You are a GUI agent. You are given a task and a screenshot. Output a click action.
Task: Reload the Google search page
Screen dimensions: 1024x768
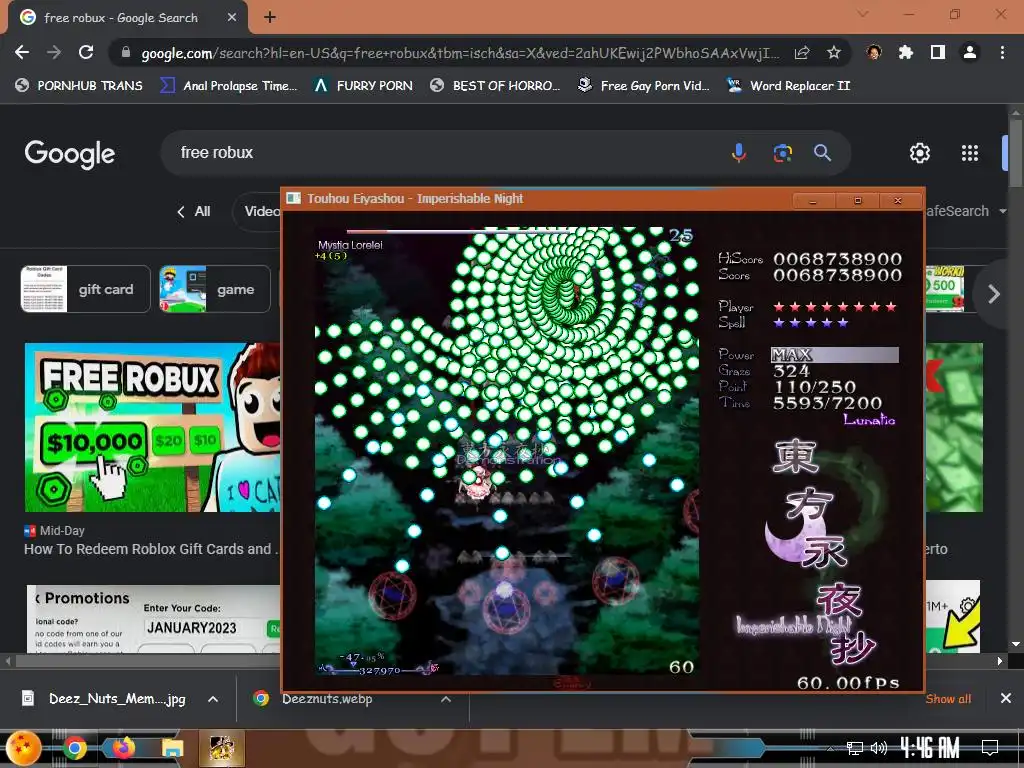[86, 52]
